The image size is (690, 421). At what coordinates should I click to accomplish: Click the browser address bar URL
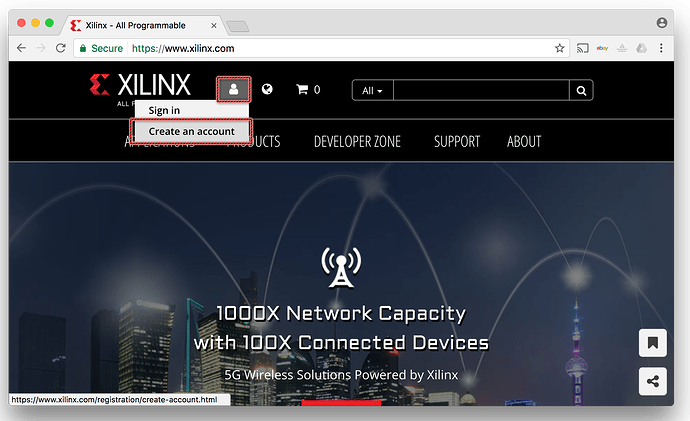tap(183, 48)
